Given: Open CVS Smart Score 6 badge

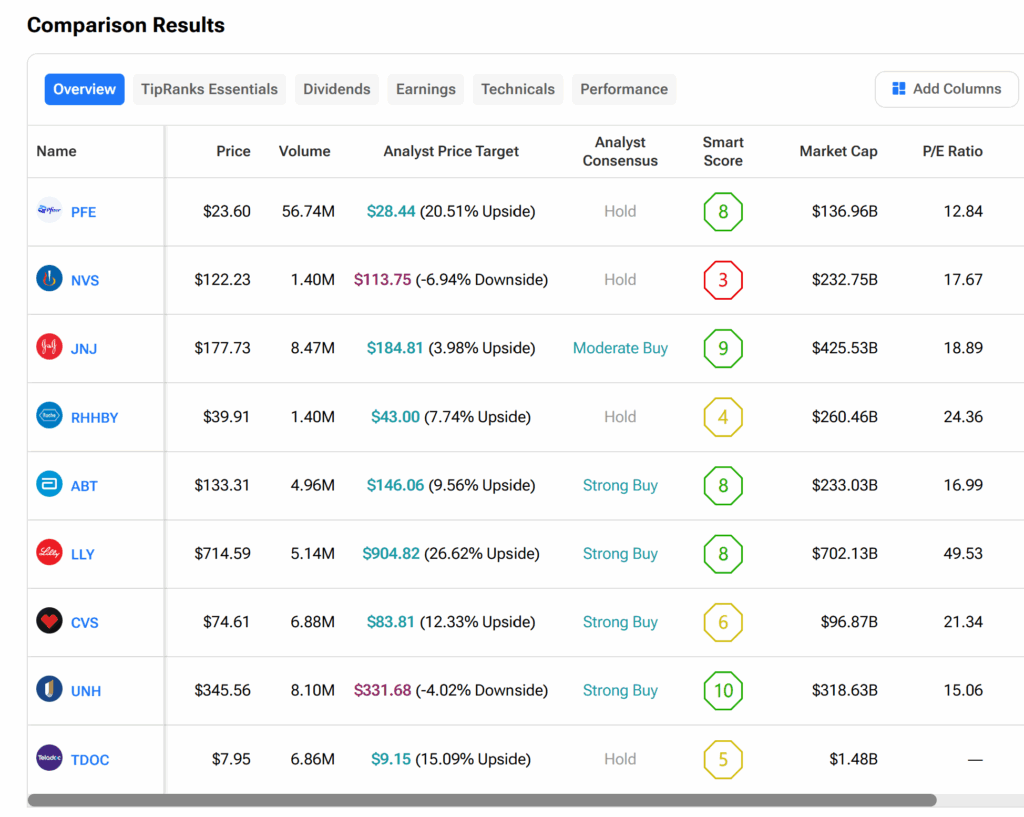Looking at the screenshot, I should coord(723,622).
